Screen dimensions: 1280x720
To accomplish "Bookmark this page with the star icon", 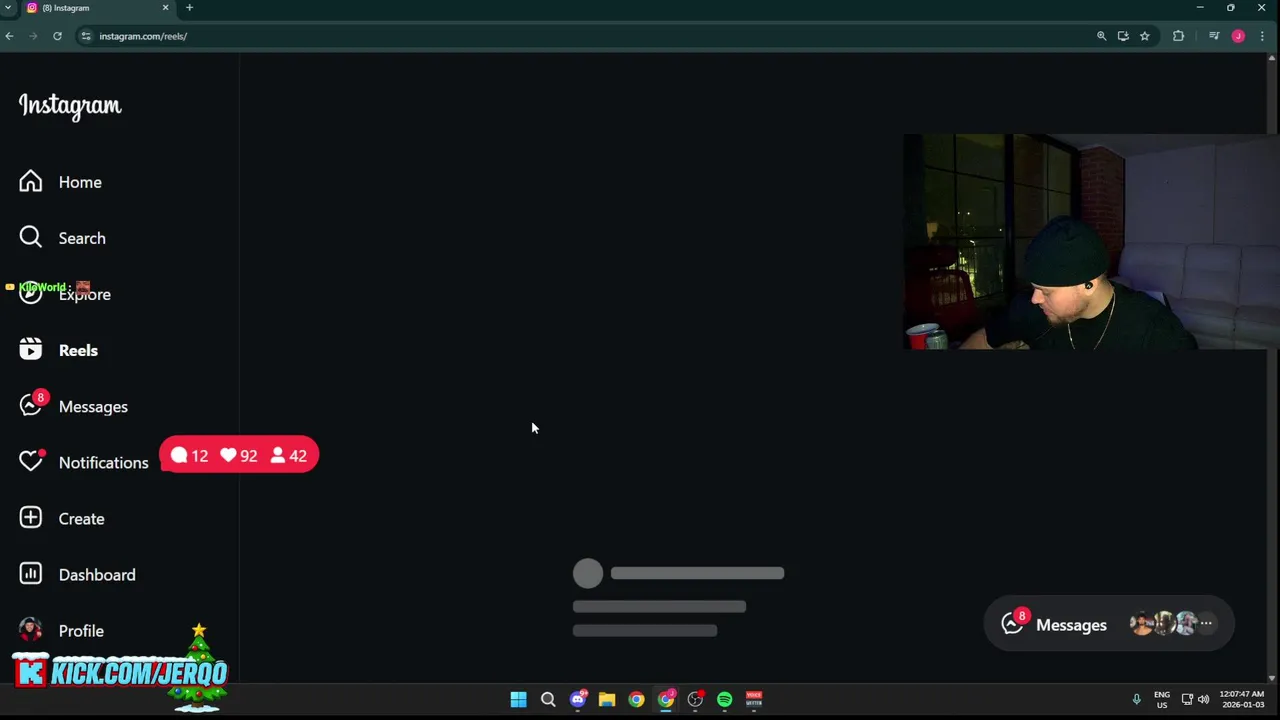I will coord(1145,36).
